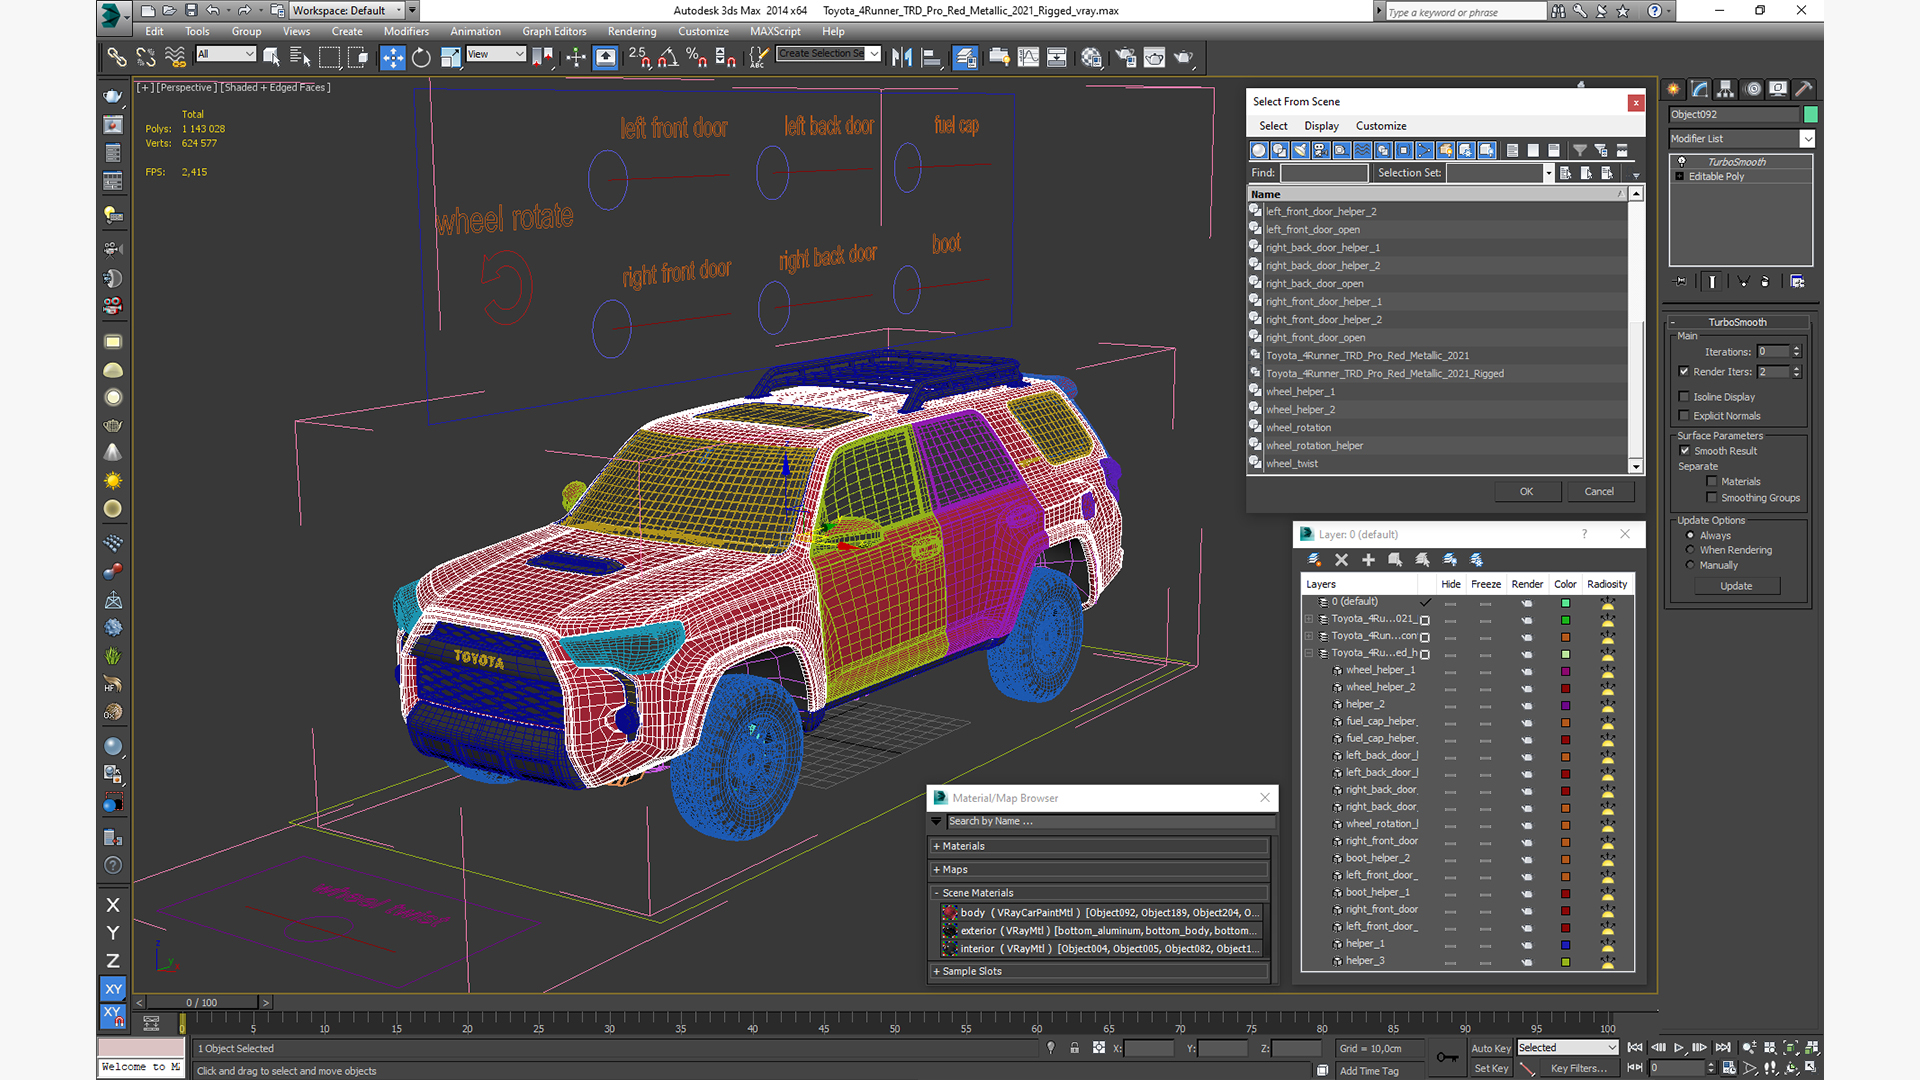Open the Modifiers menu

tap(406, 31)
